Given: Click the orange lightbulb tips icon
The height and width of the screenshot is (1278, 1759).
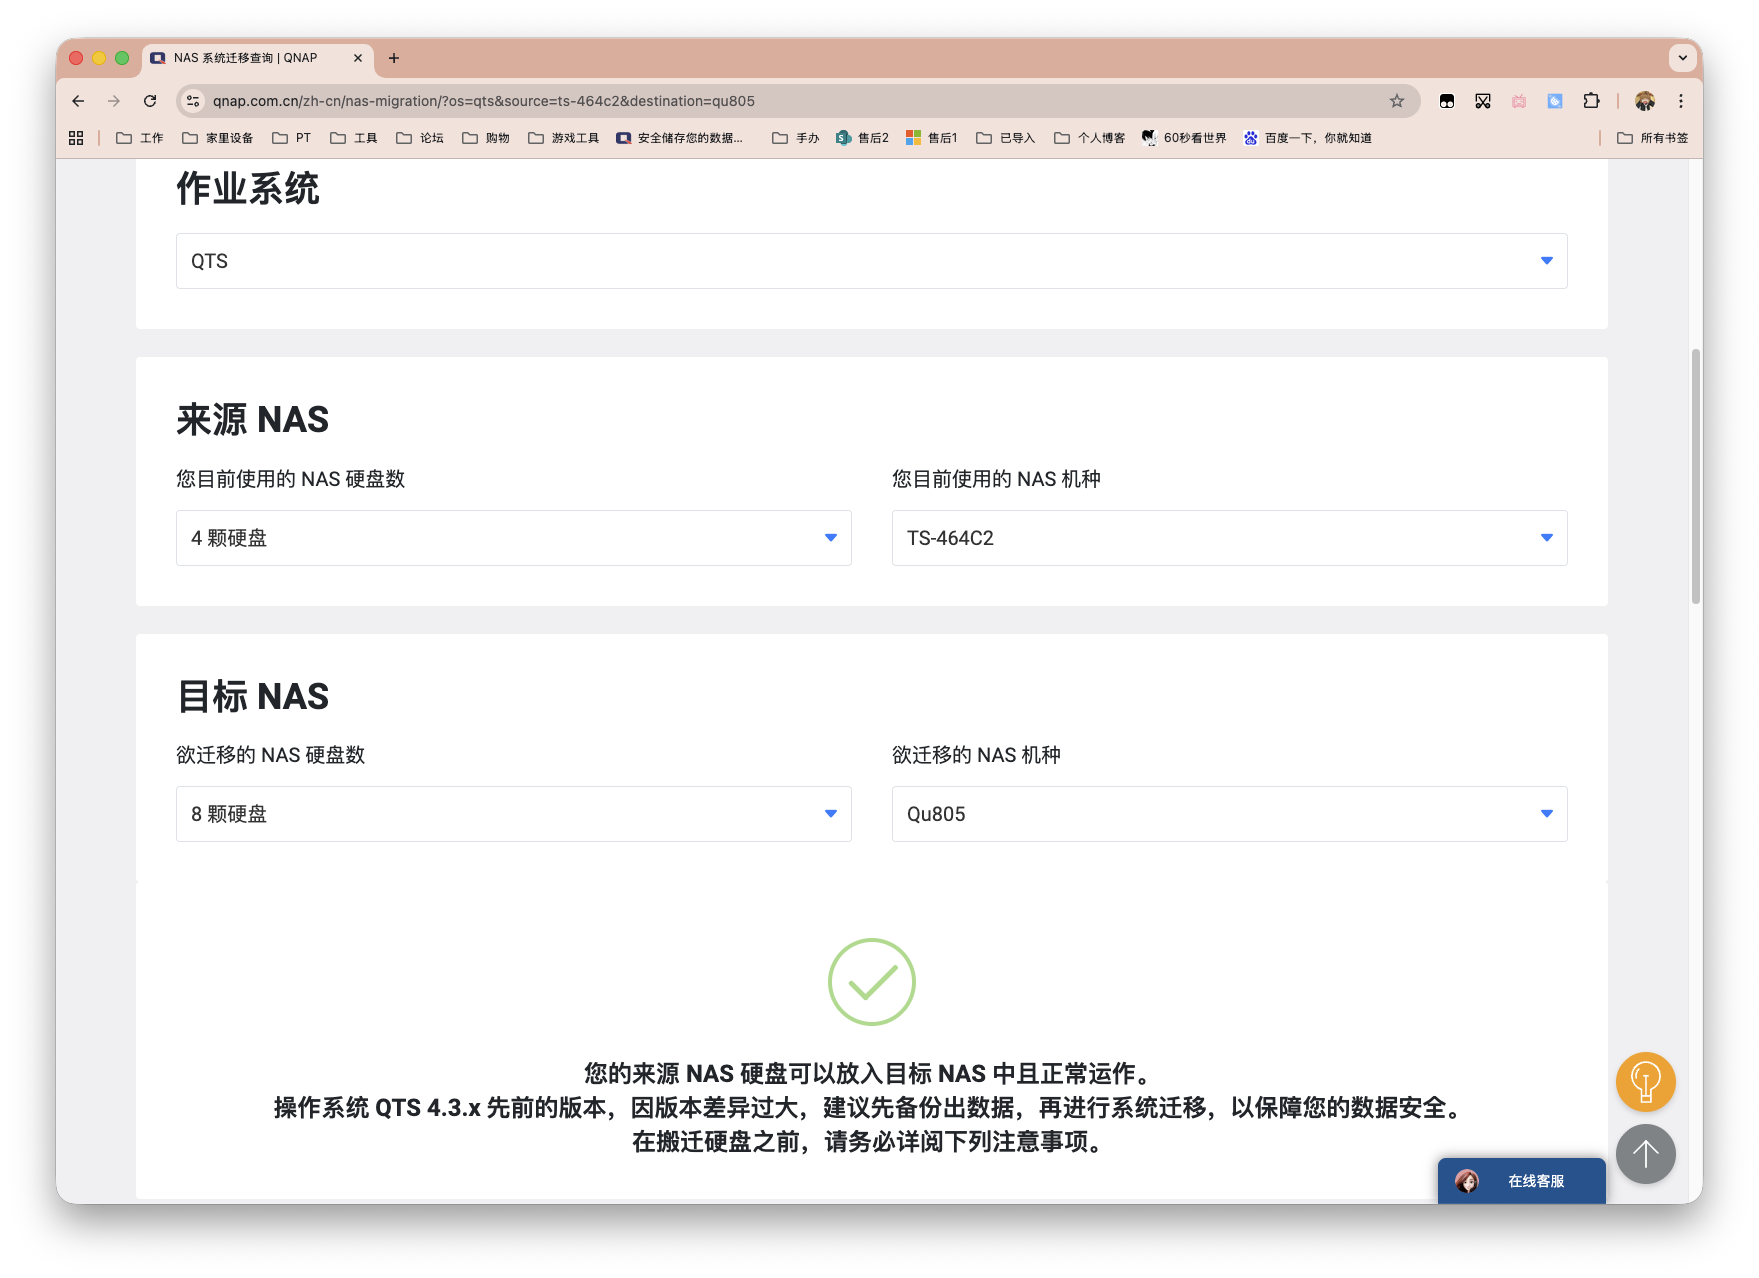Looking at the screenshot, I should pyautogui.click(x=1645, y=1081).
